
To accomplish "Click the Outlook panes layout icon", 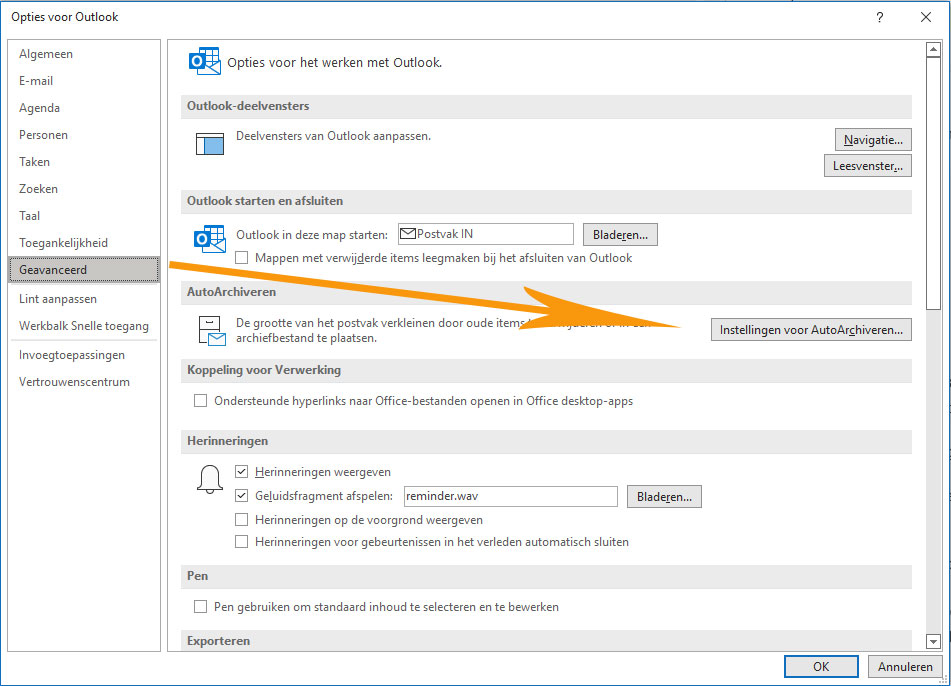I will coord(211,144).
